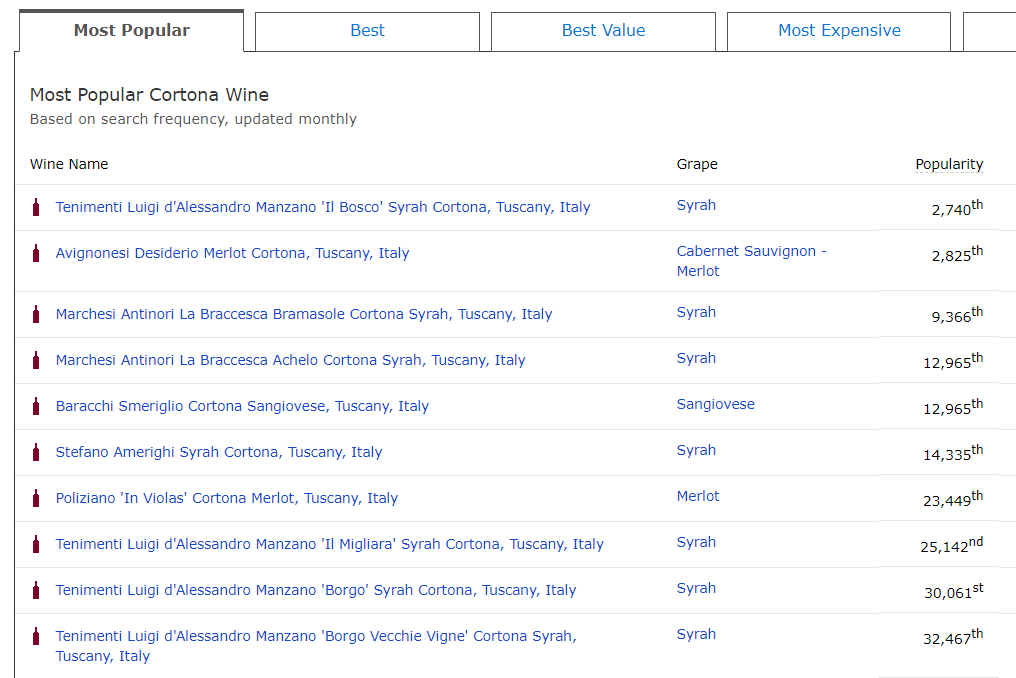Click the bottle icon for Baracchi Smeriglio Sangiovese
Viewport: 1016px width, 678px height.
point(36,406)
